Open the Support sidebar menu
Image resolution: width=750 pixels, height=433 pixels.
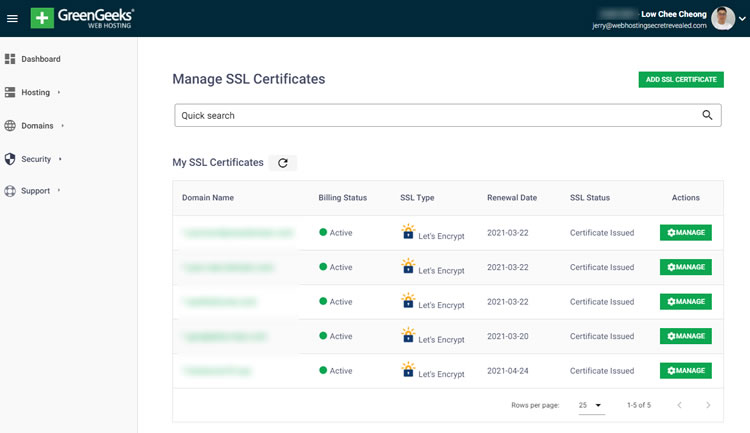35,191
